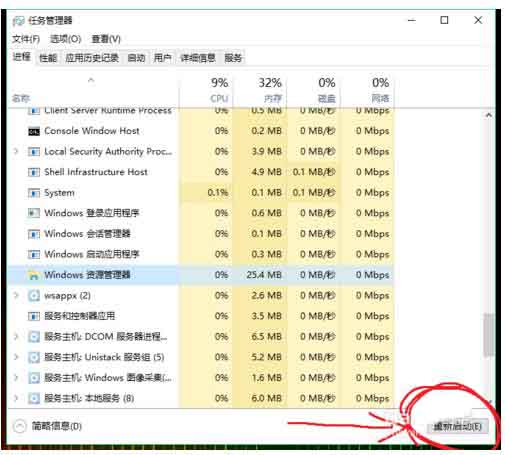505x455 pixels.
Task: Click the Windows 资源管理器 folder icon
Action: [x=34, y=275]
